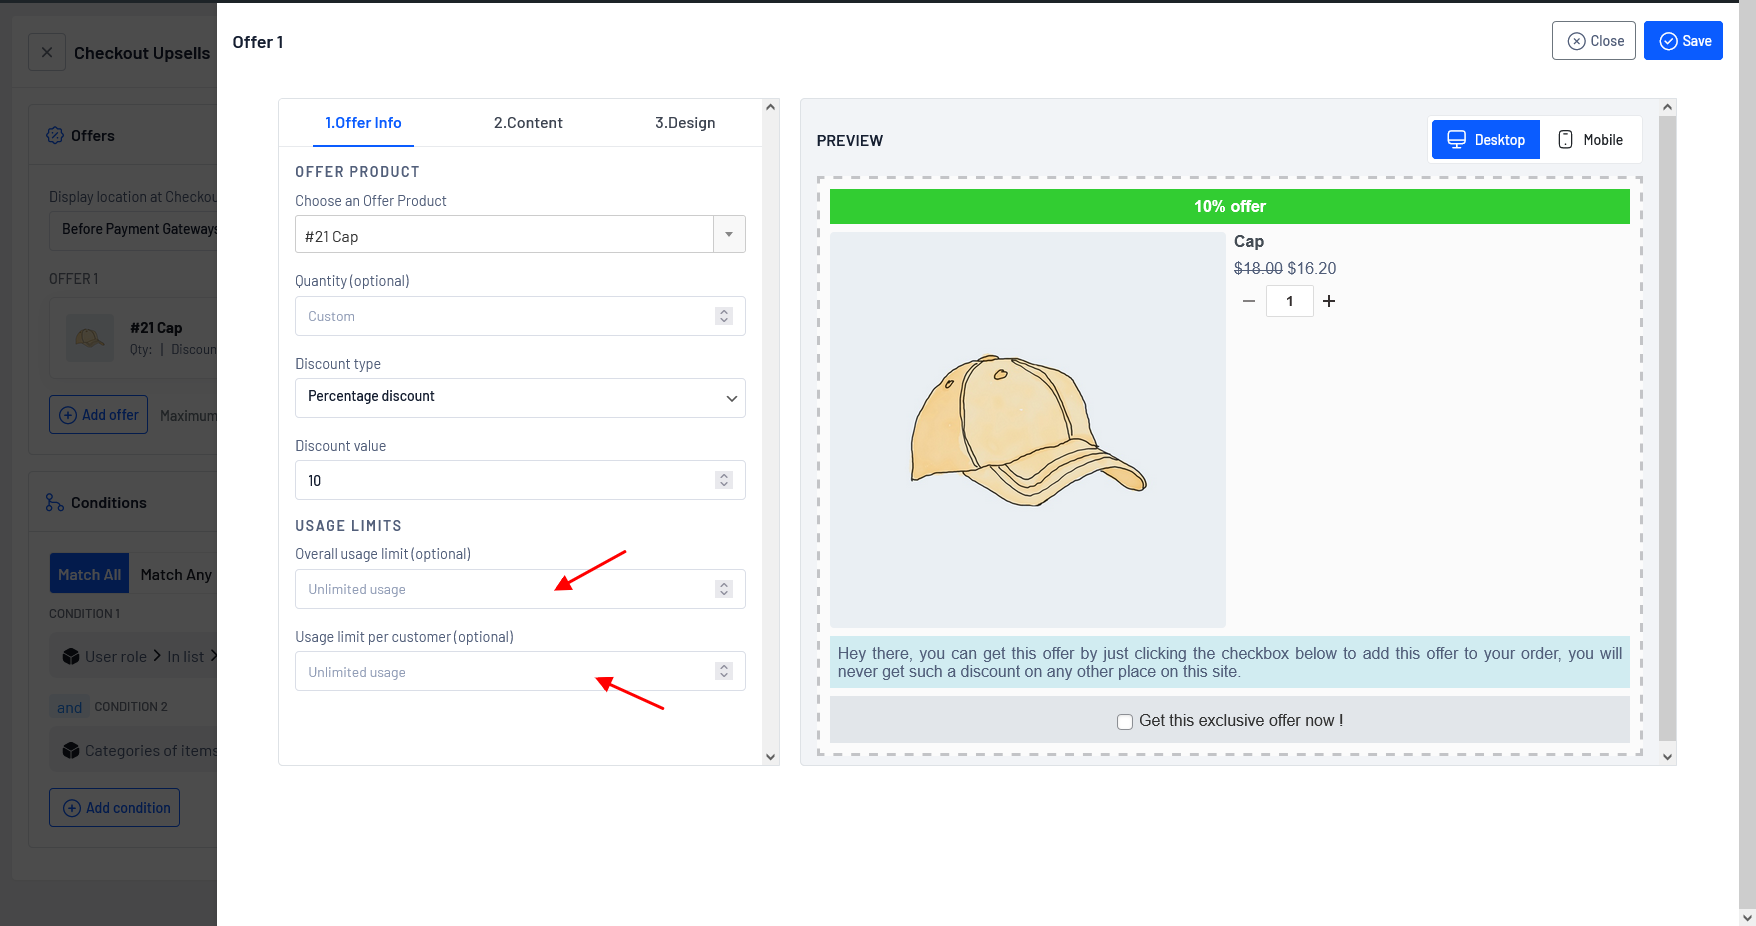Click the Quantity field spinner arrows
The height and width of the screenshot is (926, 1756).
(x=724, y=316)
